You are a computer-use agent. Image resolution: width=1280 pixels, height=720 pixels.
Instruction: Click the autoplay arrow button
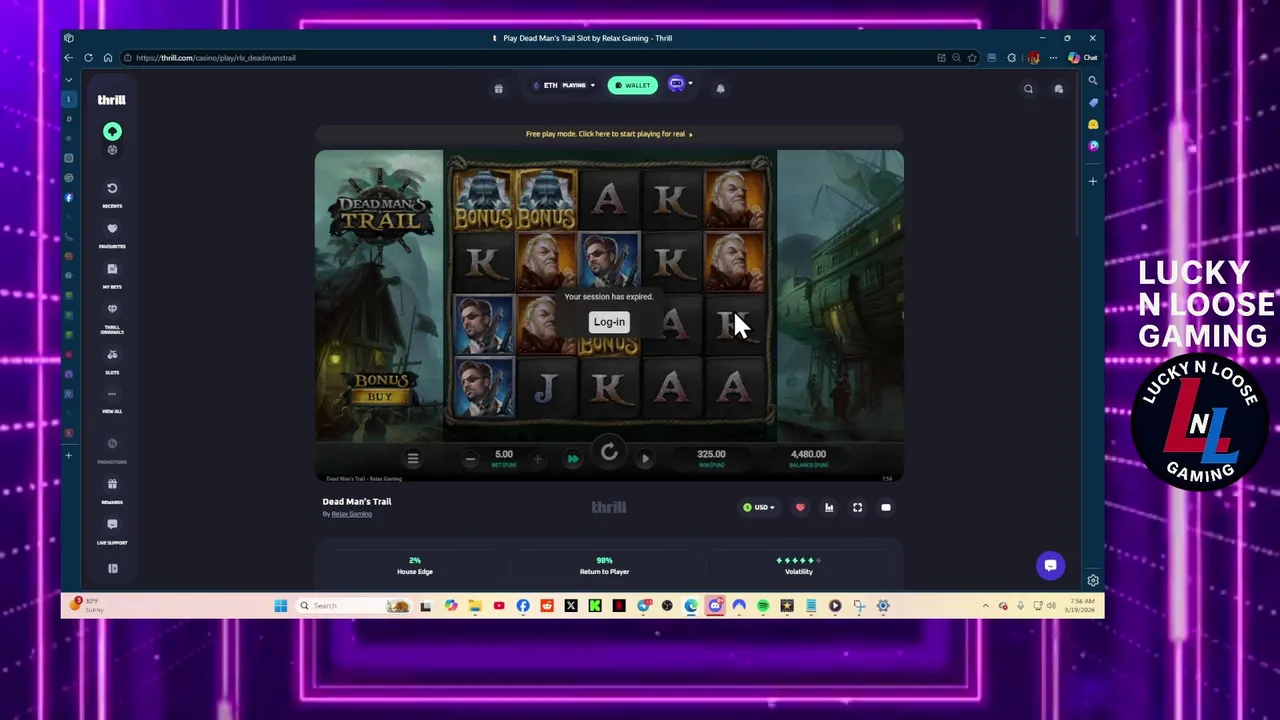645,459
